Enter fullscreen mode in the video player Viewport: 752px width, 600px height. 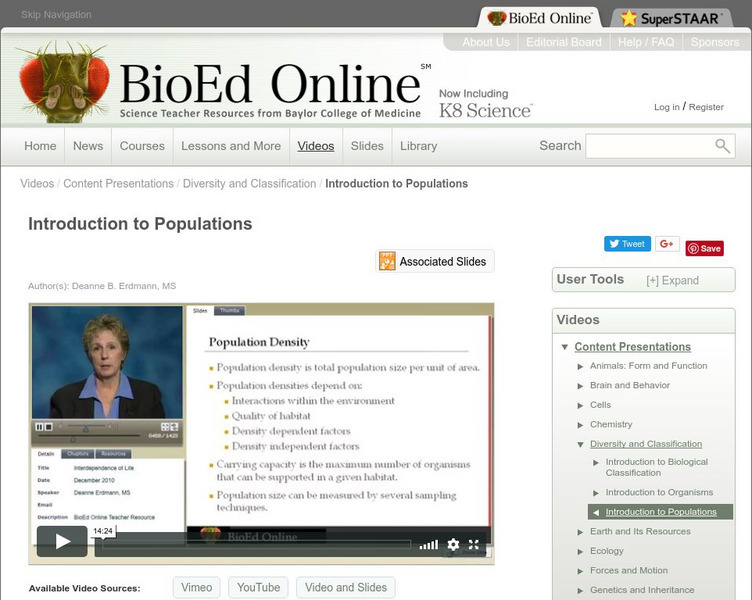tap(474, 544)
